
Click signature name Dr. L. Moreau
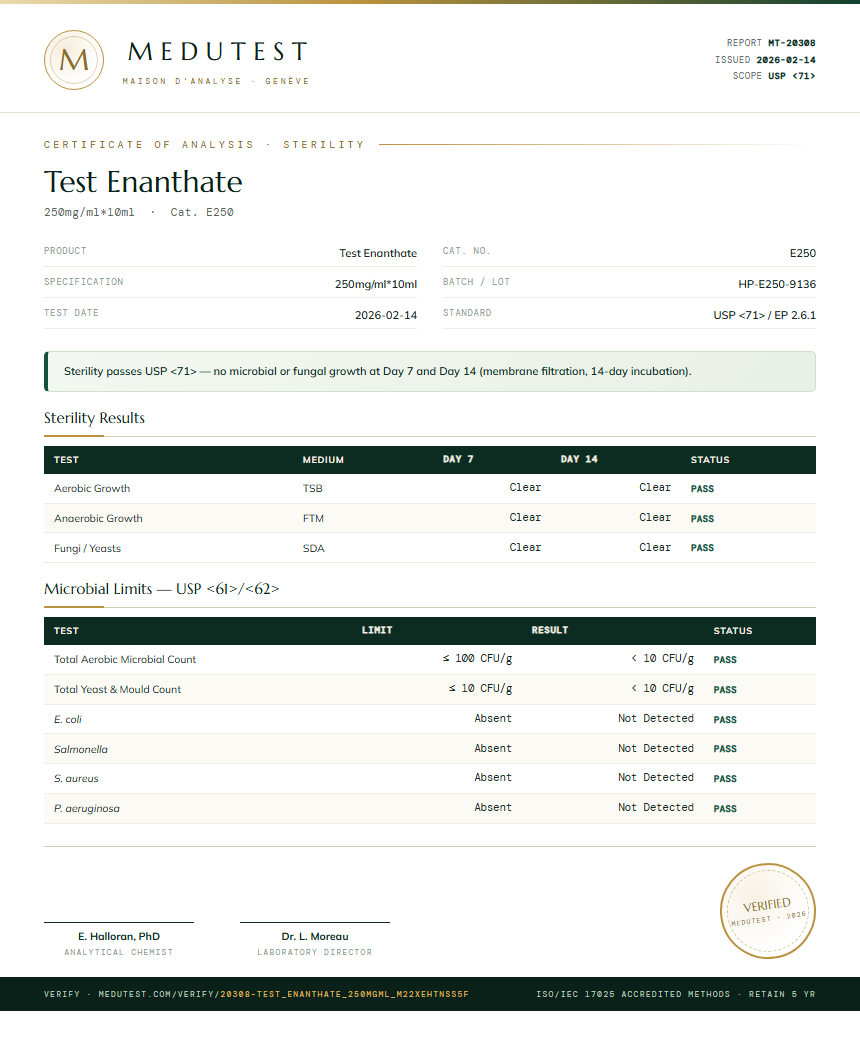point(315,937)
